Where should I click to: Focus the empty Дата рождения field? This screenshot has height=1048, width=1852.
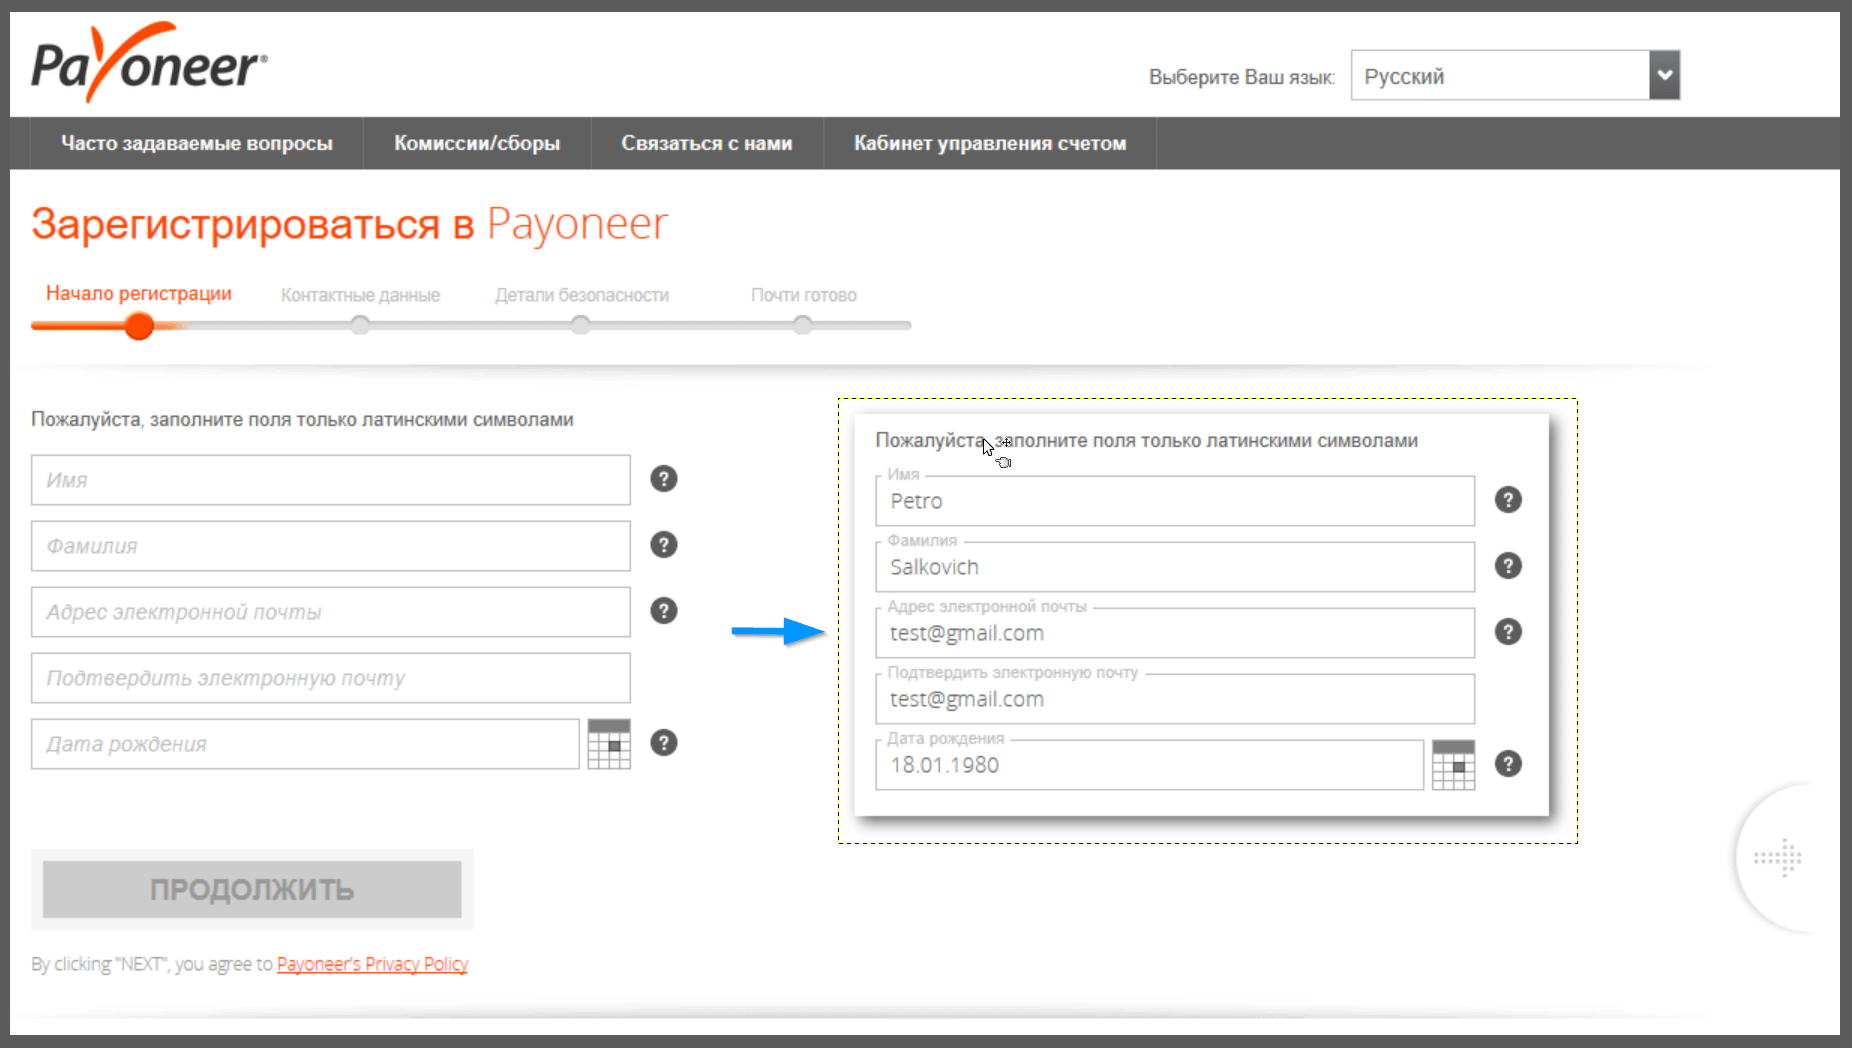[x=305, y=744]
